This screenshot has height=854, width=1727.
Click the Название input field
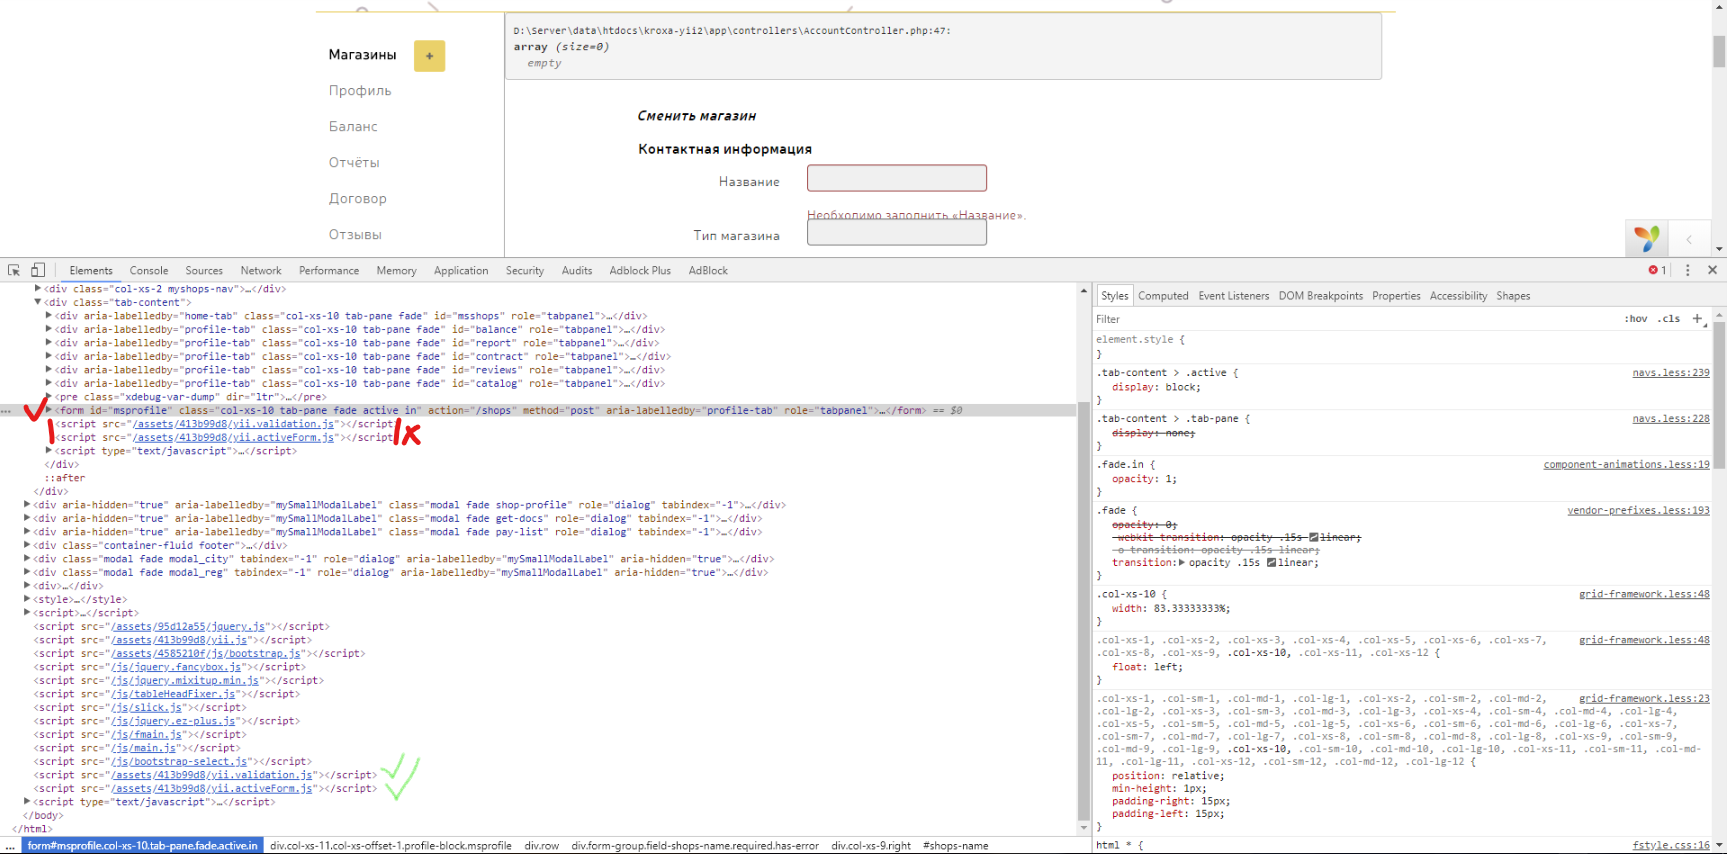pos(897,178)
